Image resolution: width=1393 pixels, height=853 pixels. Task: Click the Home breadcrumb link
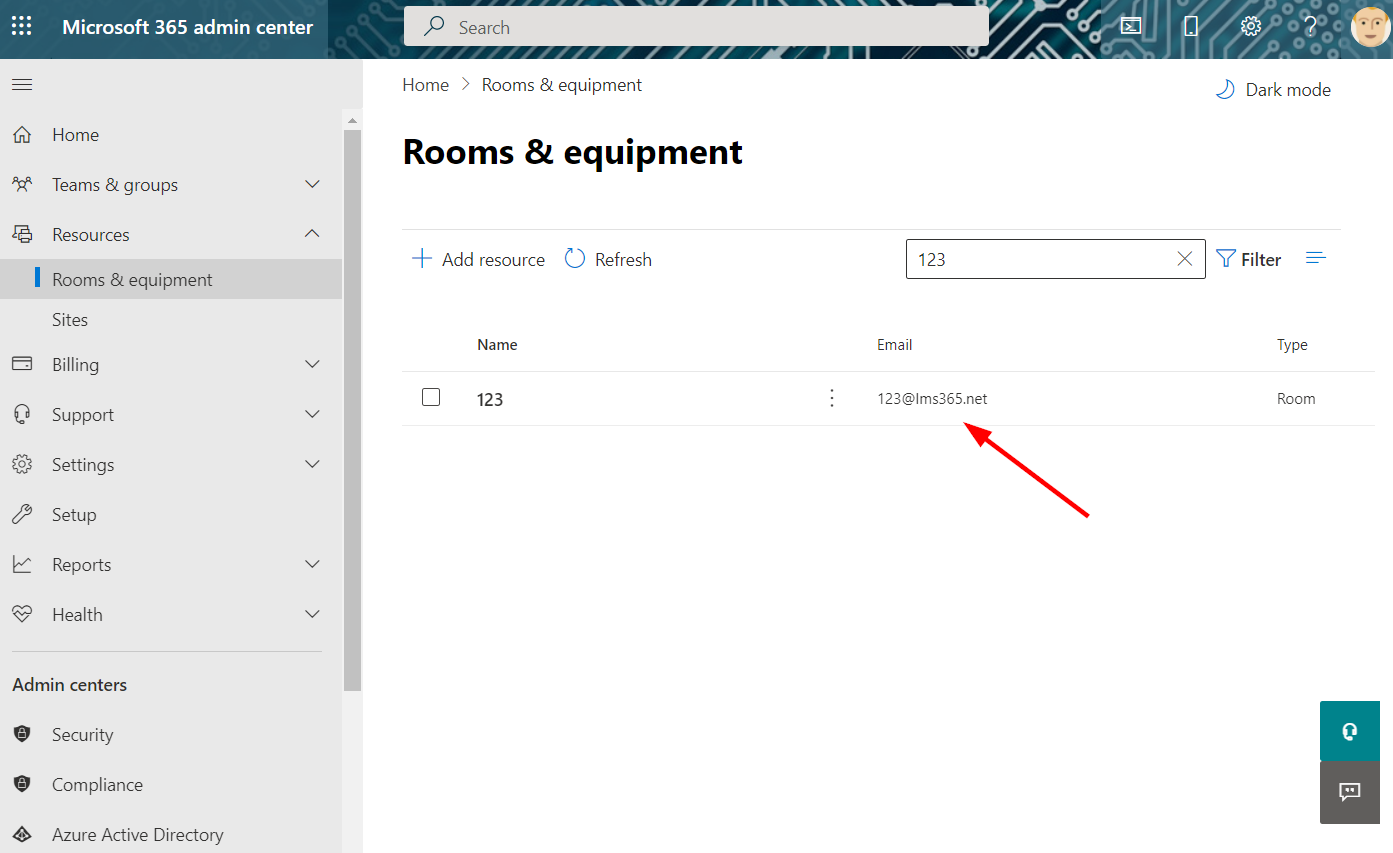coord(425,85)
